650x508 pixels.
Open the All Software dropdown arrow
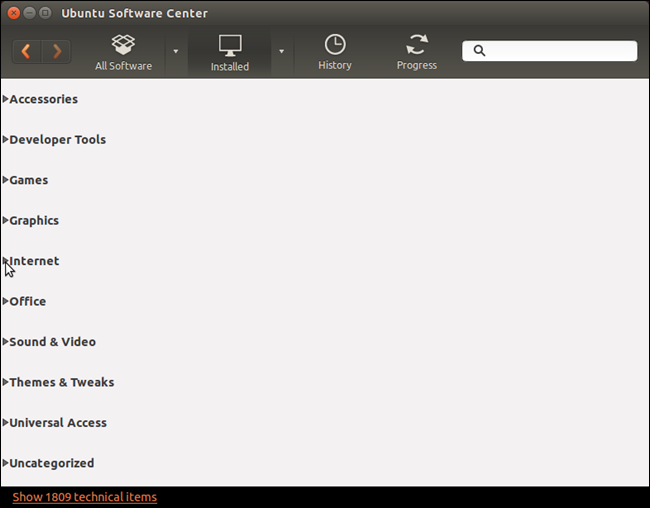[x=176, y=51]
